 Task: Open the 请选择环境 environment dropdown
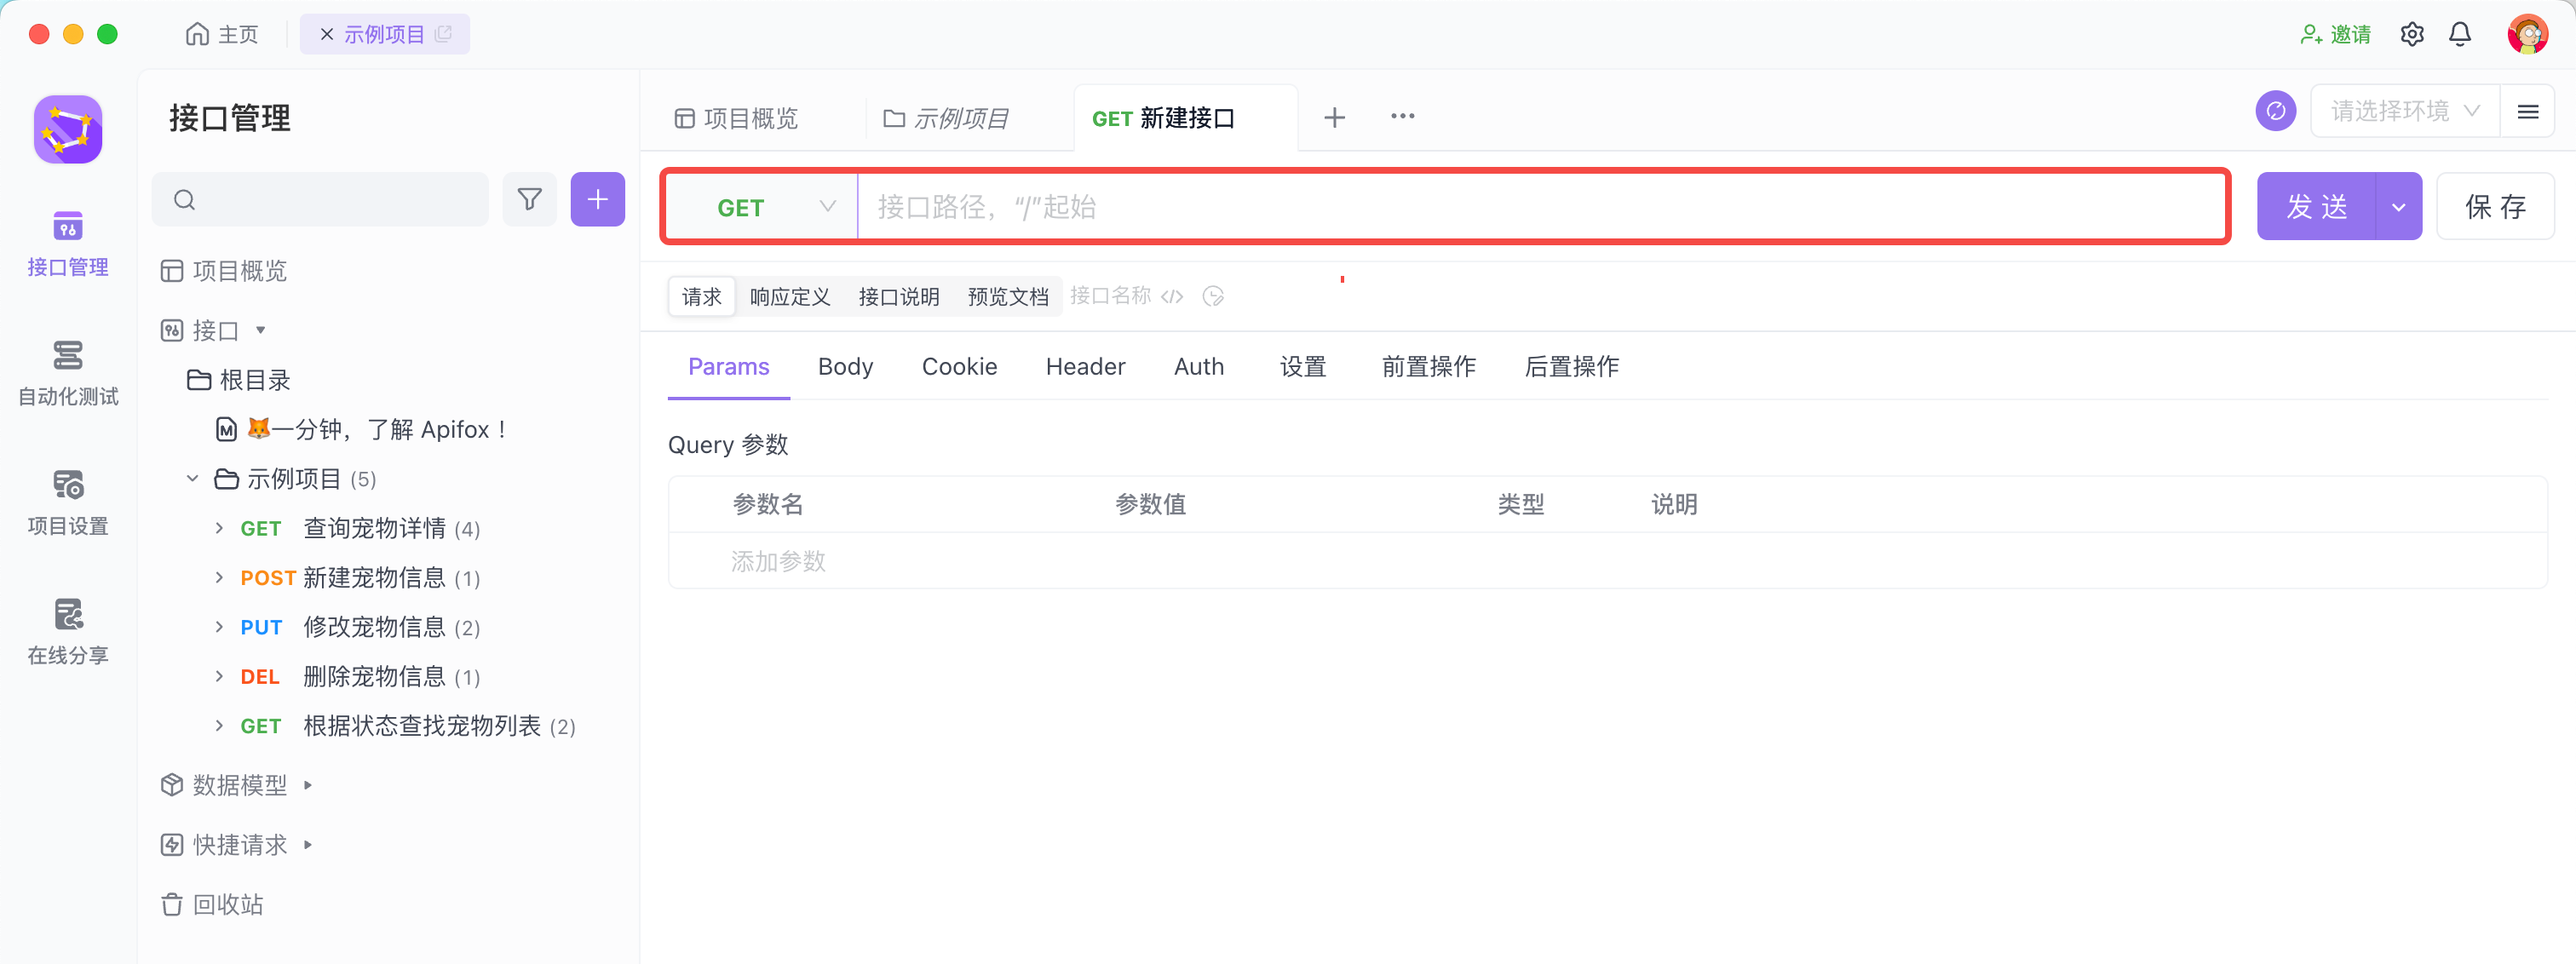coord(2404,111)
